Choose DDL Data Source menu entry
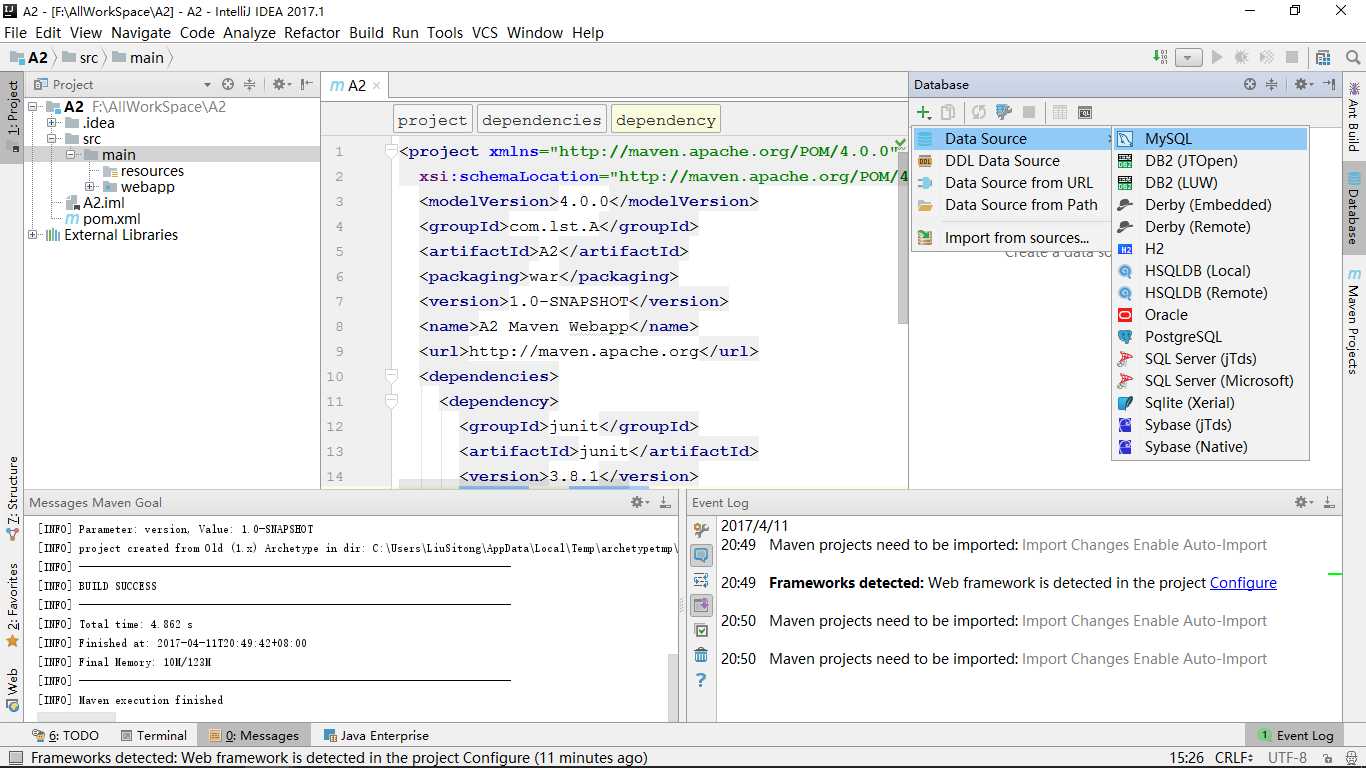Viewport: 1366px width, 768px height. click(1012, 161)
